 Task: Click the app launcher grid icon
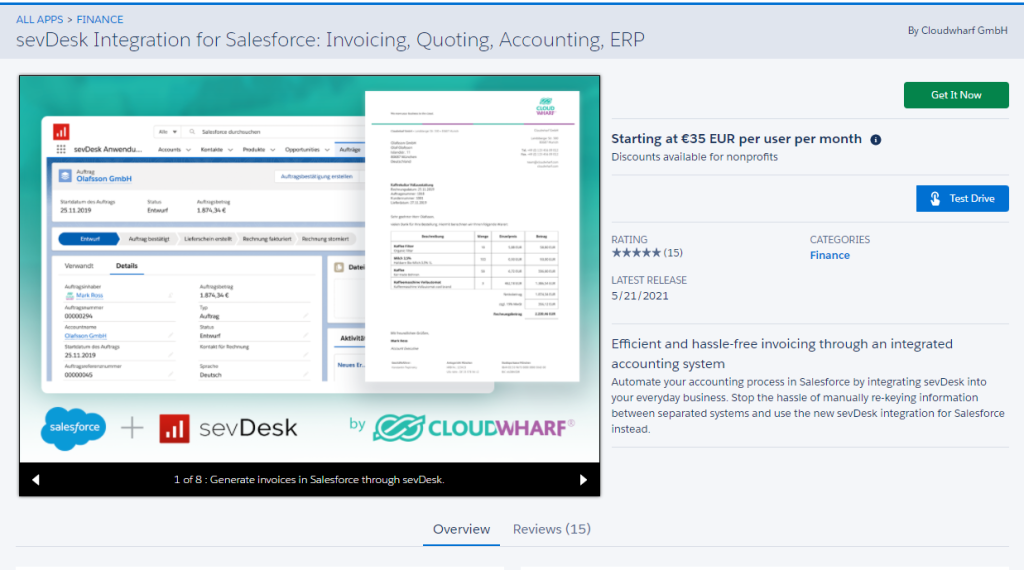pos(61,149)
